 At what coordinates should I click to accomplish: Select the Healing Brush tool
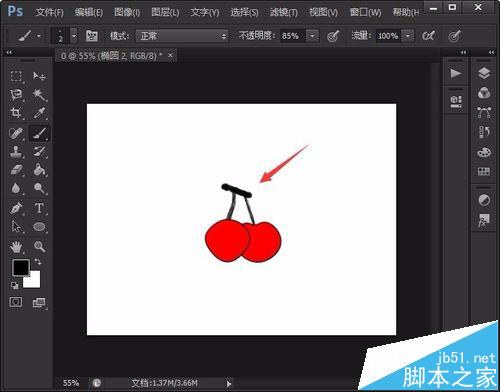(x=16, y=134)
